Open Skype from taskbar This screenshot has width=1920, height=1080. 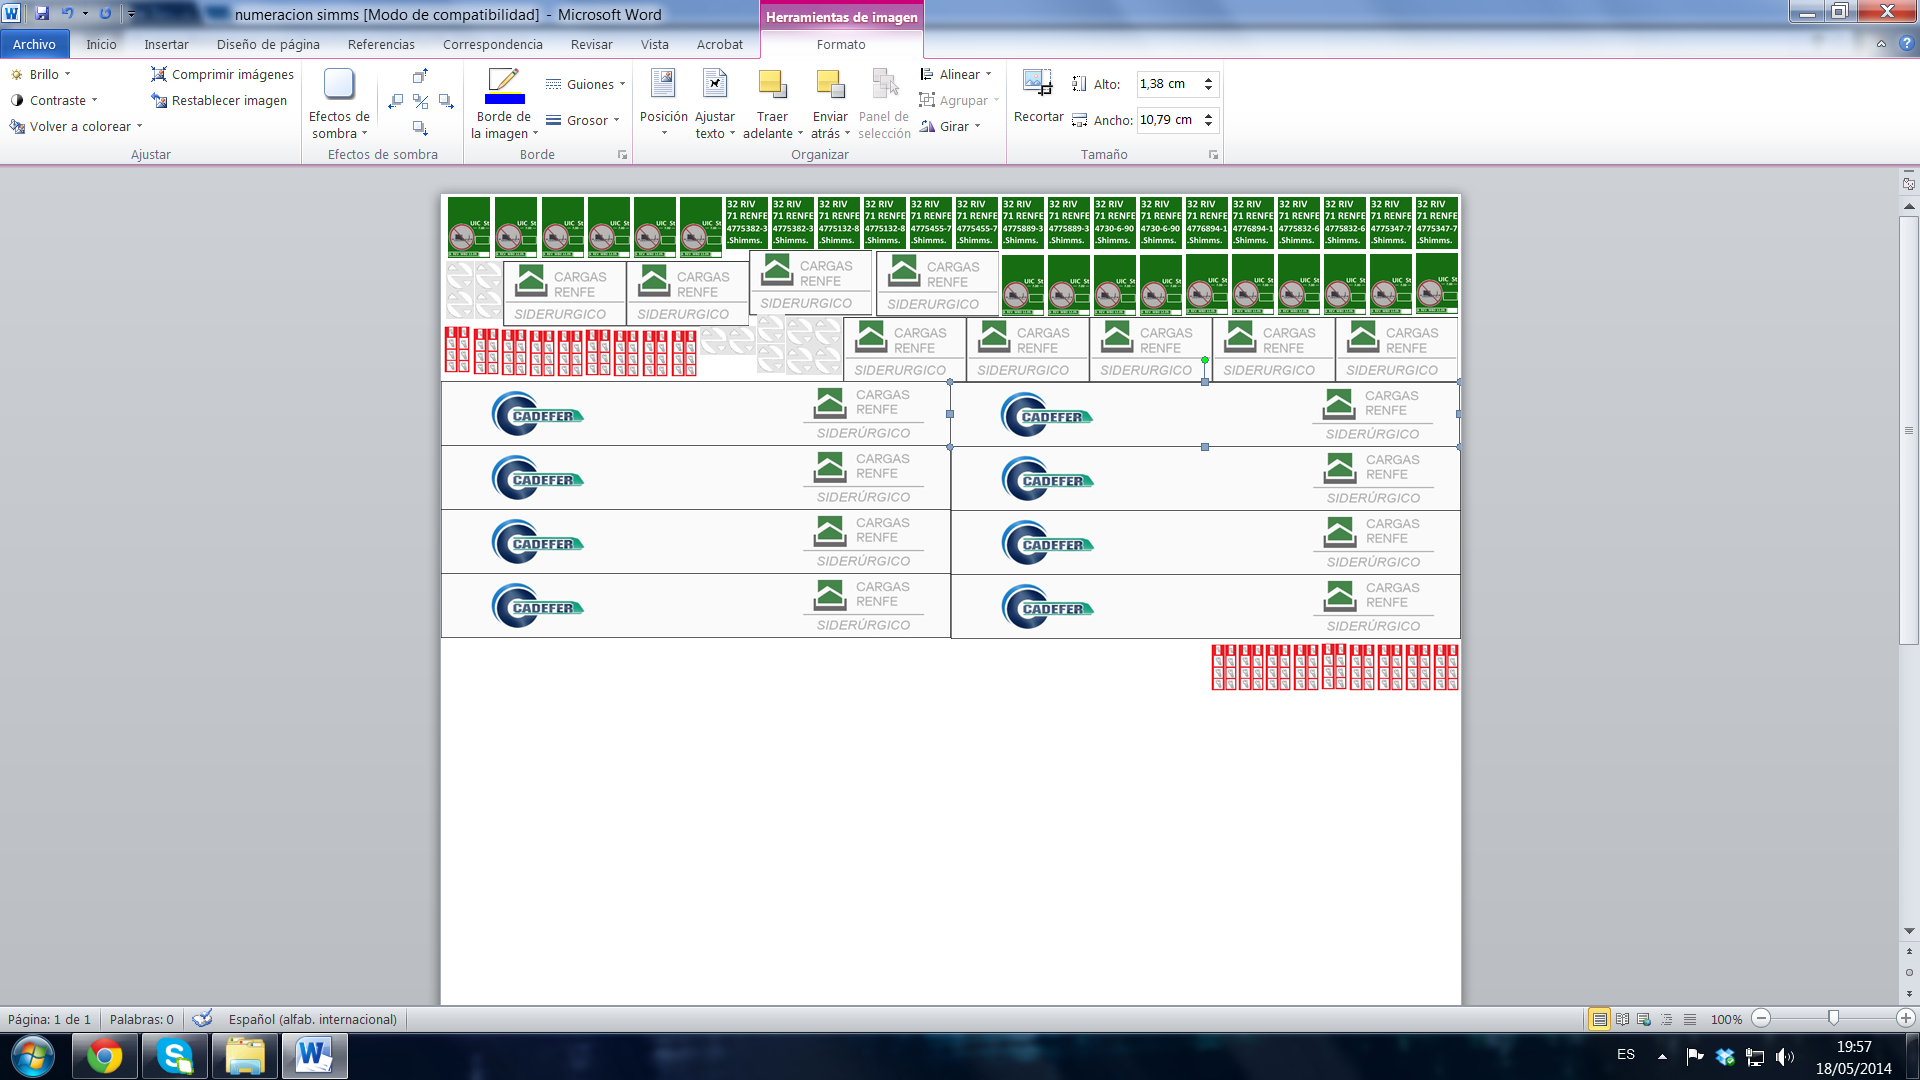click(x=175, y=1056)
